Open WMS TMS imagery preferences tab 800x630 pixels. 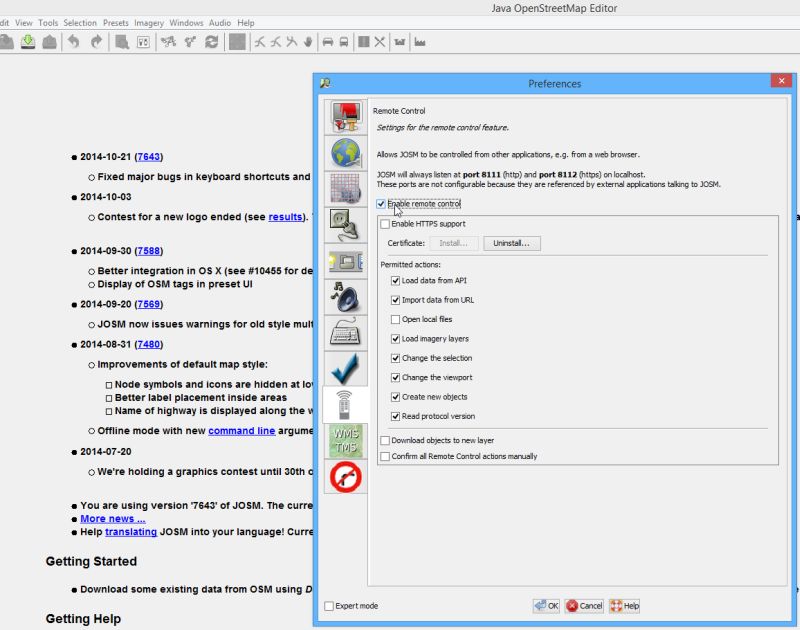(x=345, y=441)
